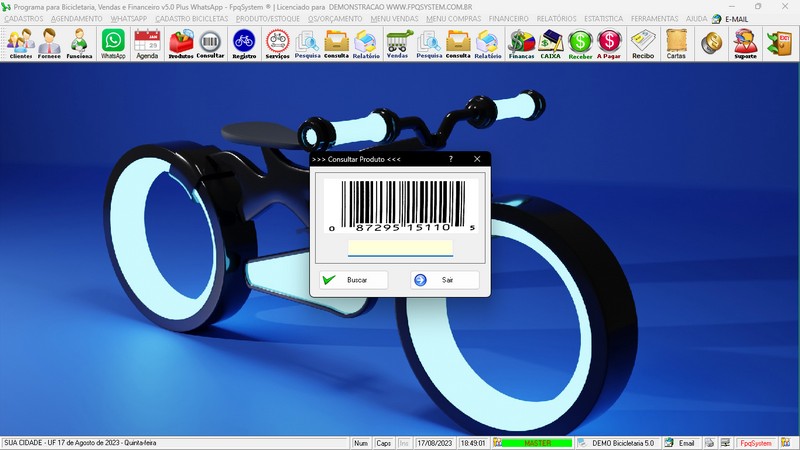Image resolution: width=800 pixels, height=450 pixels.
Task: Open the Vendas shopping cart icon
Action: (x=398, y=44)
